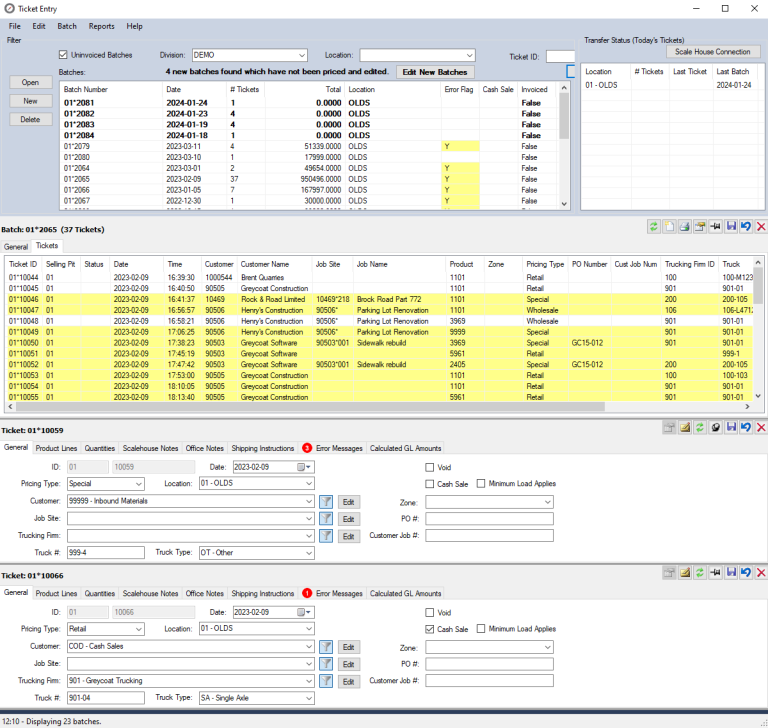Click the tickets grid horizontal scrollbar
This screenshot has height=728, width=768.
tap(379, 407)
